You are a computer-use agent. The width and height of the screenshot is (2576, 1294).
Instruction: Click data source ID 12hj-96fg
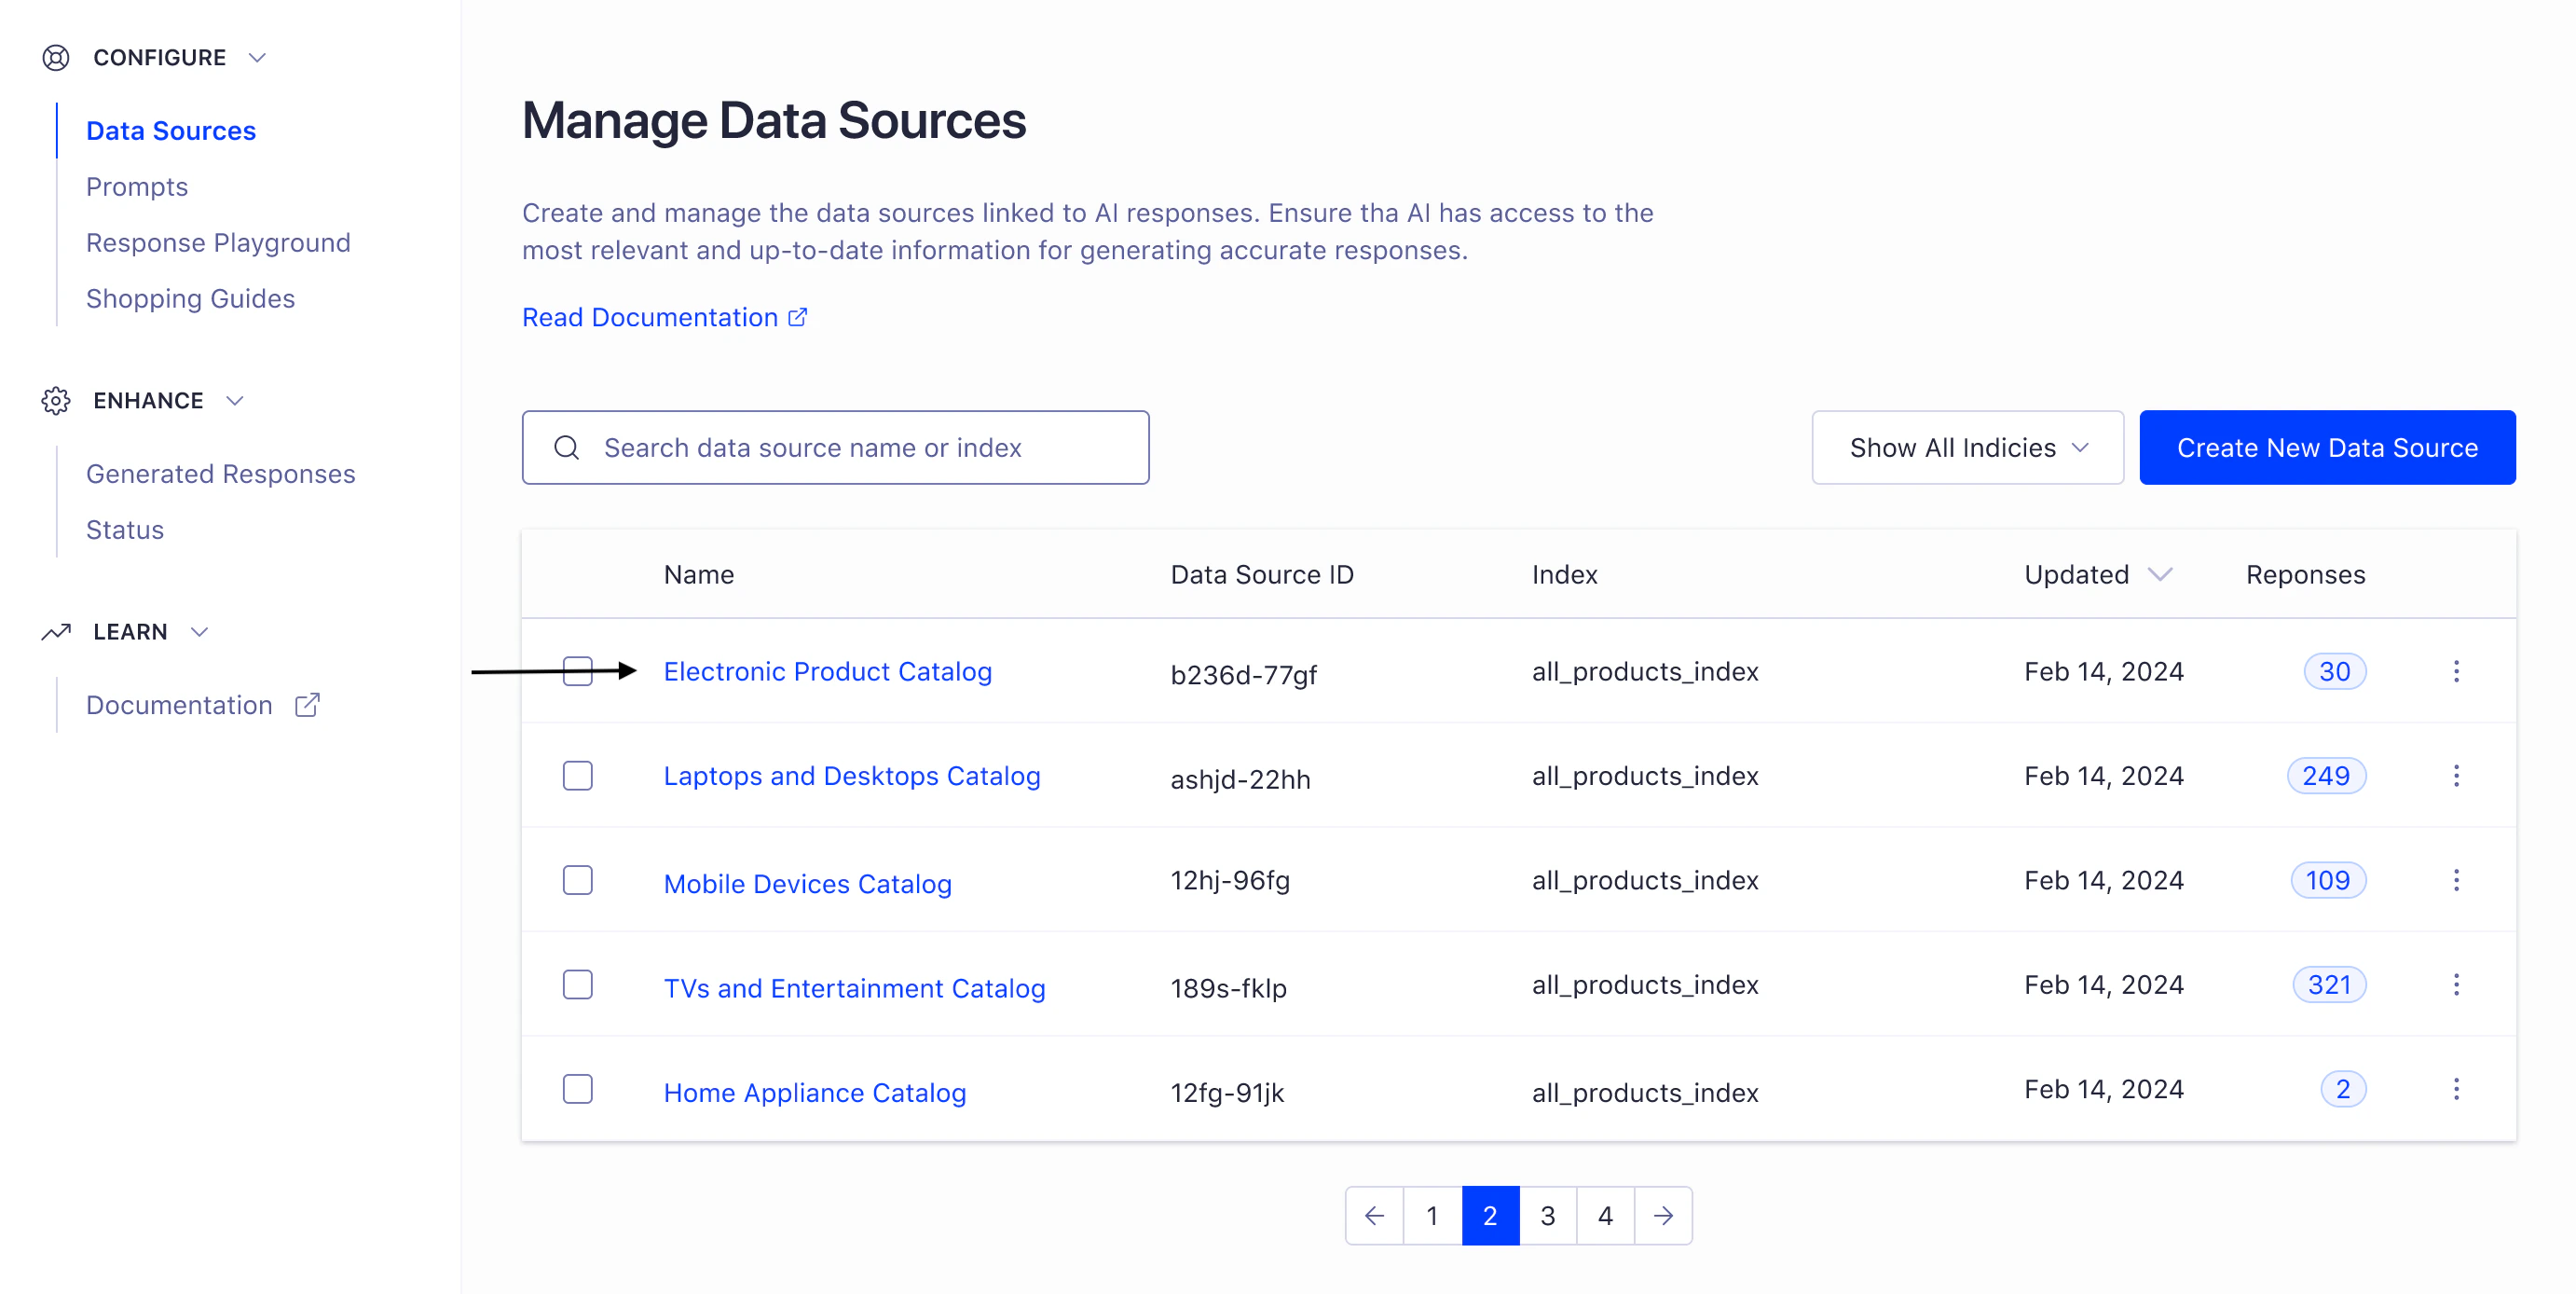1230,880
